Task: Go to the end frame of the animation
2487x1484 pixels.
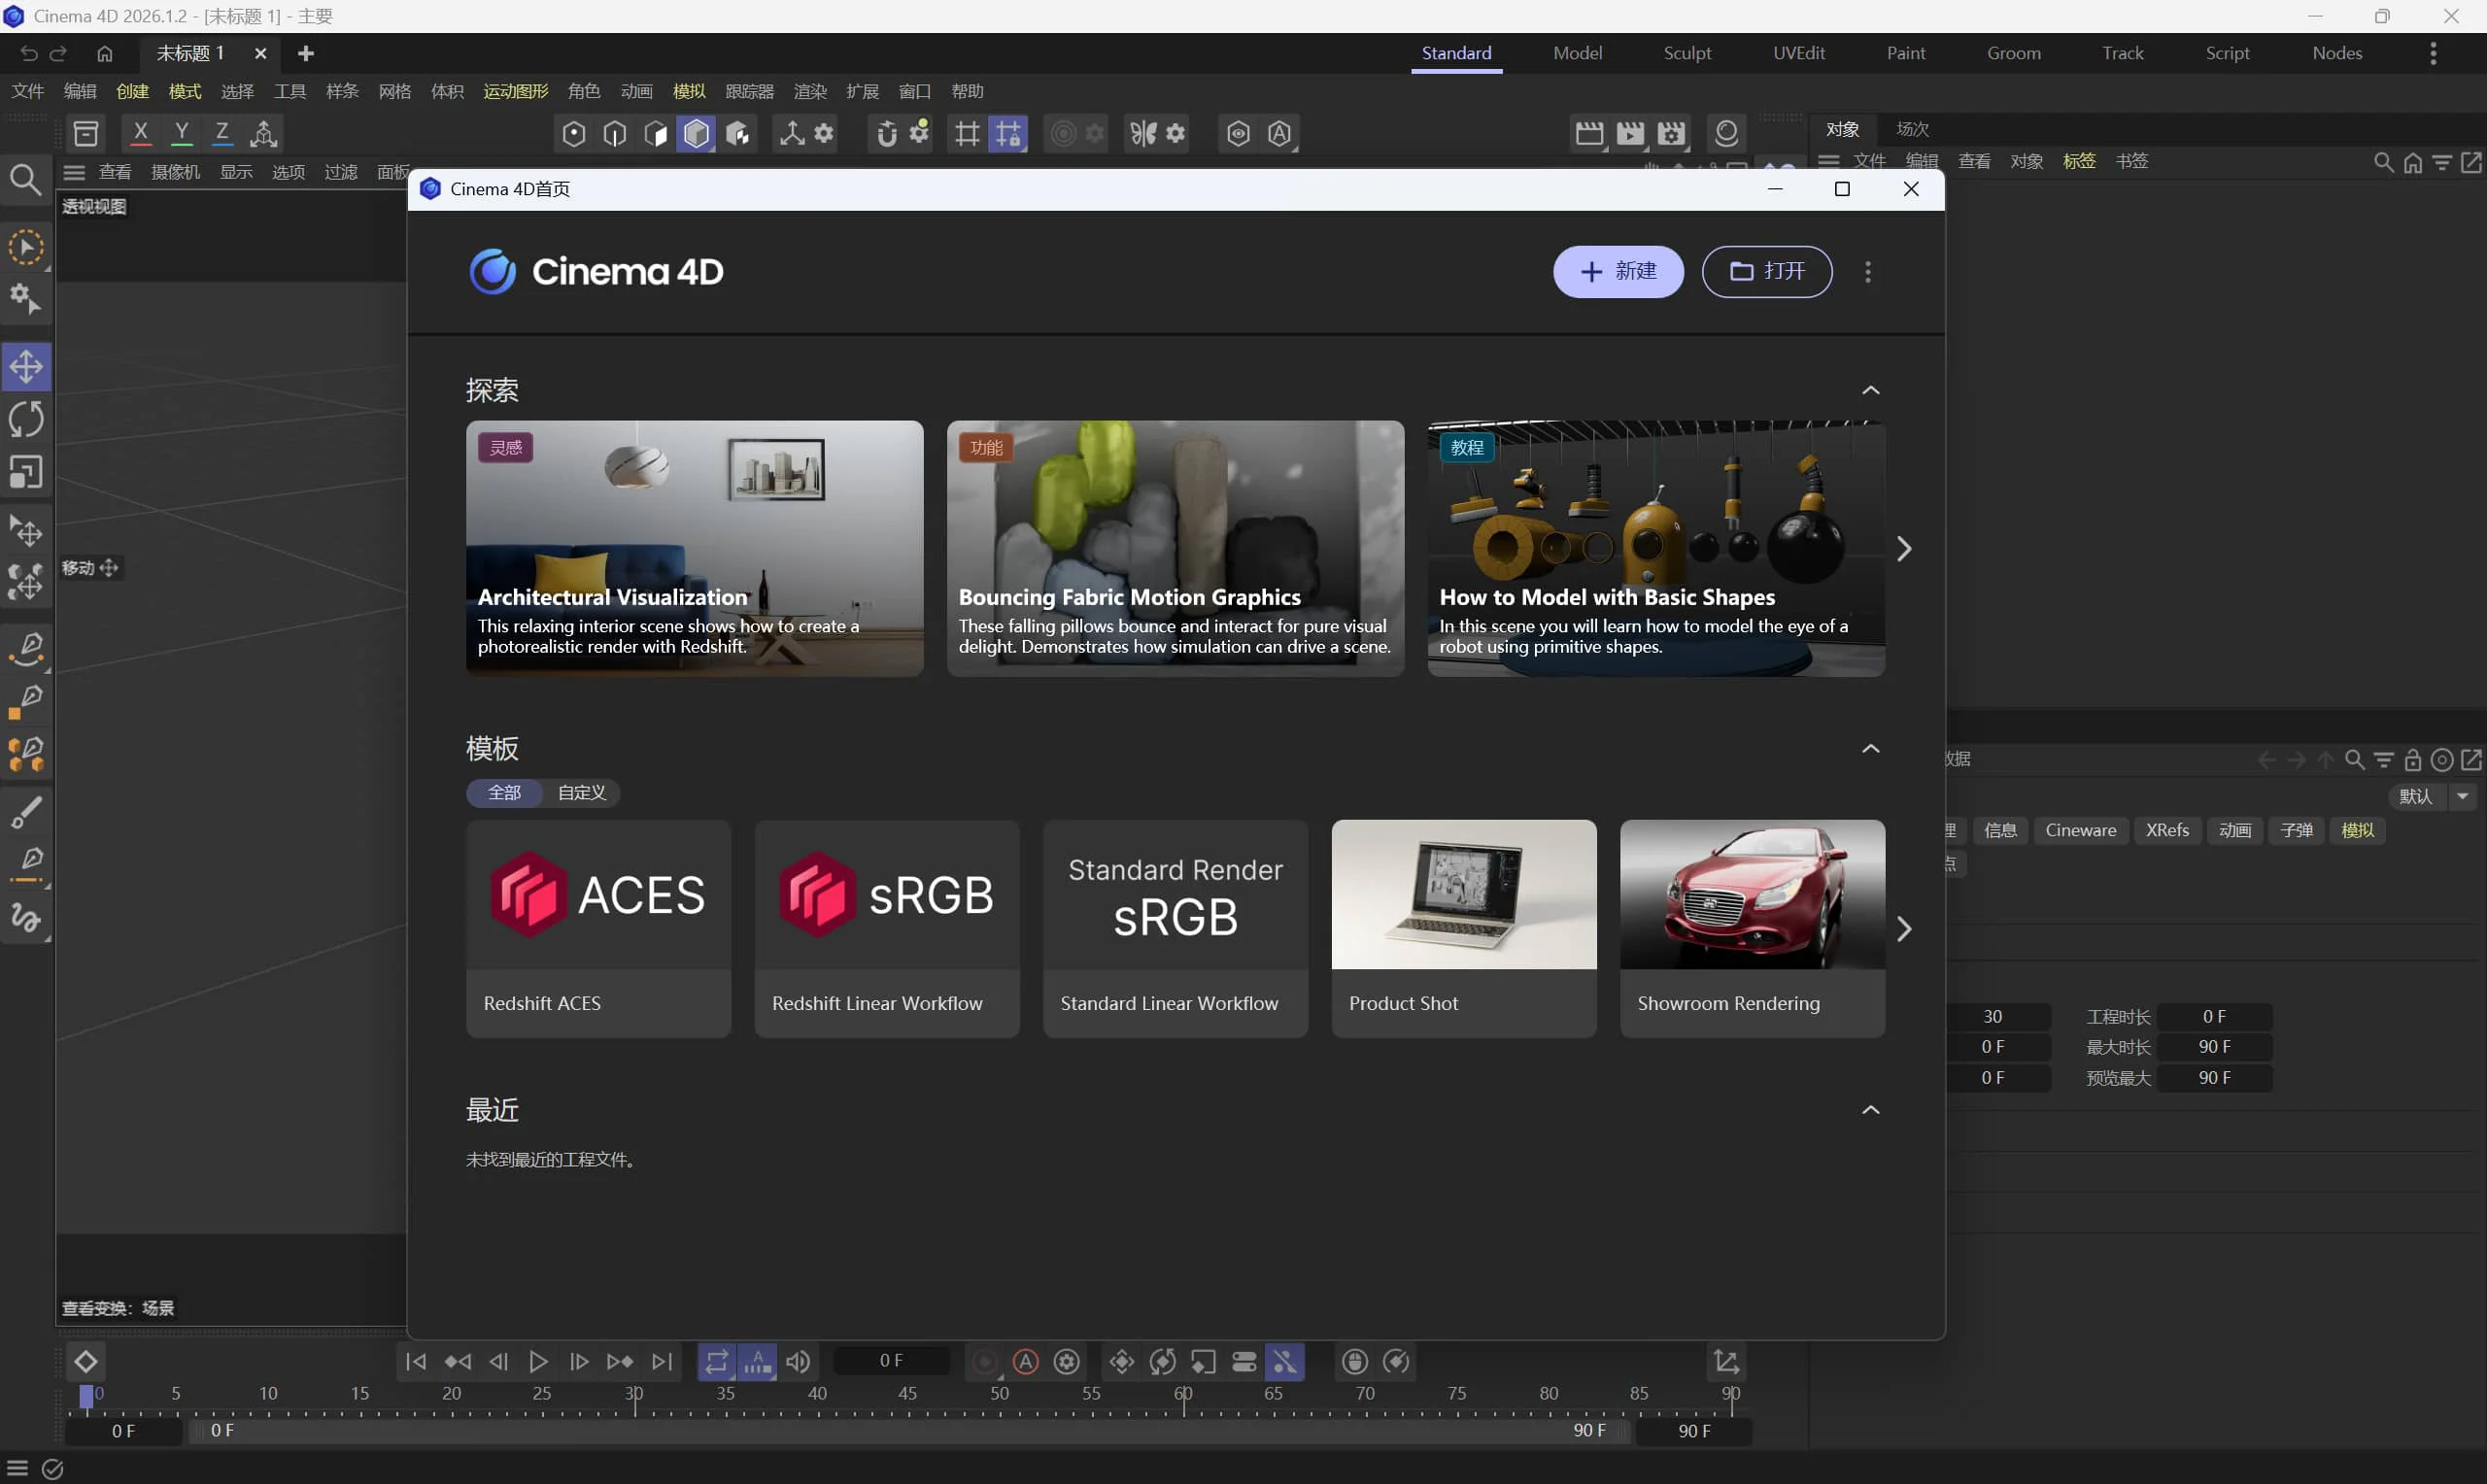Action: tap(661, 1361)
